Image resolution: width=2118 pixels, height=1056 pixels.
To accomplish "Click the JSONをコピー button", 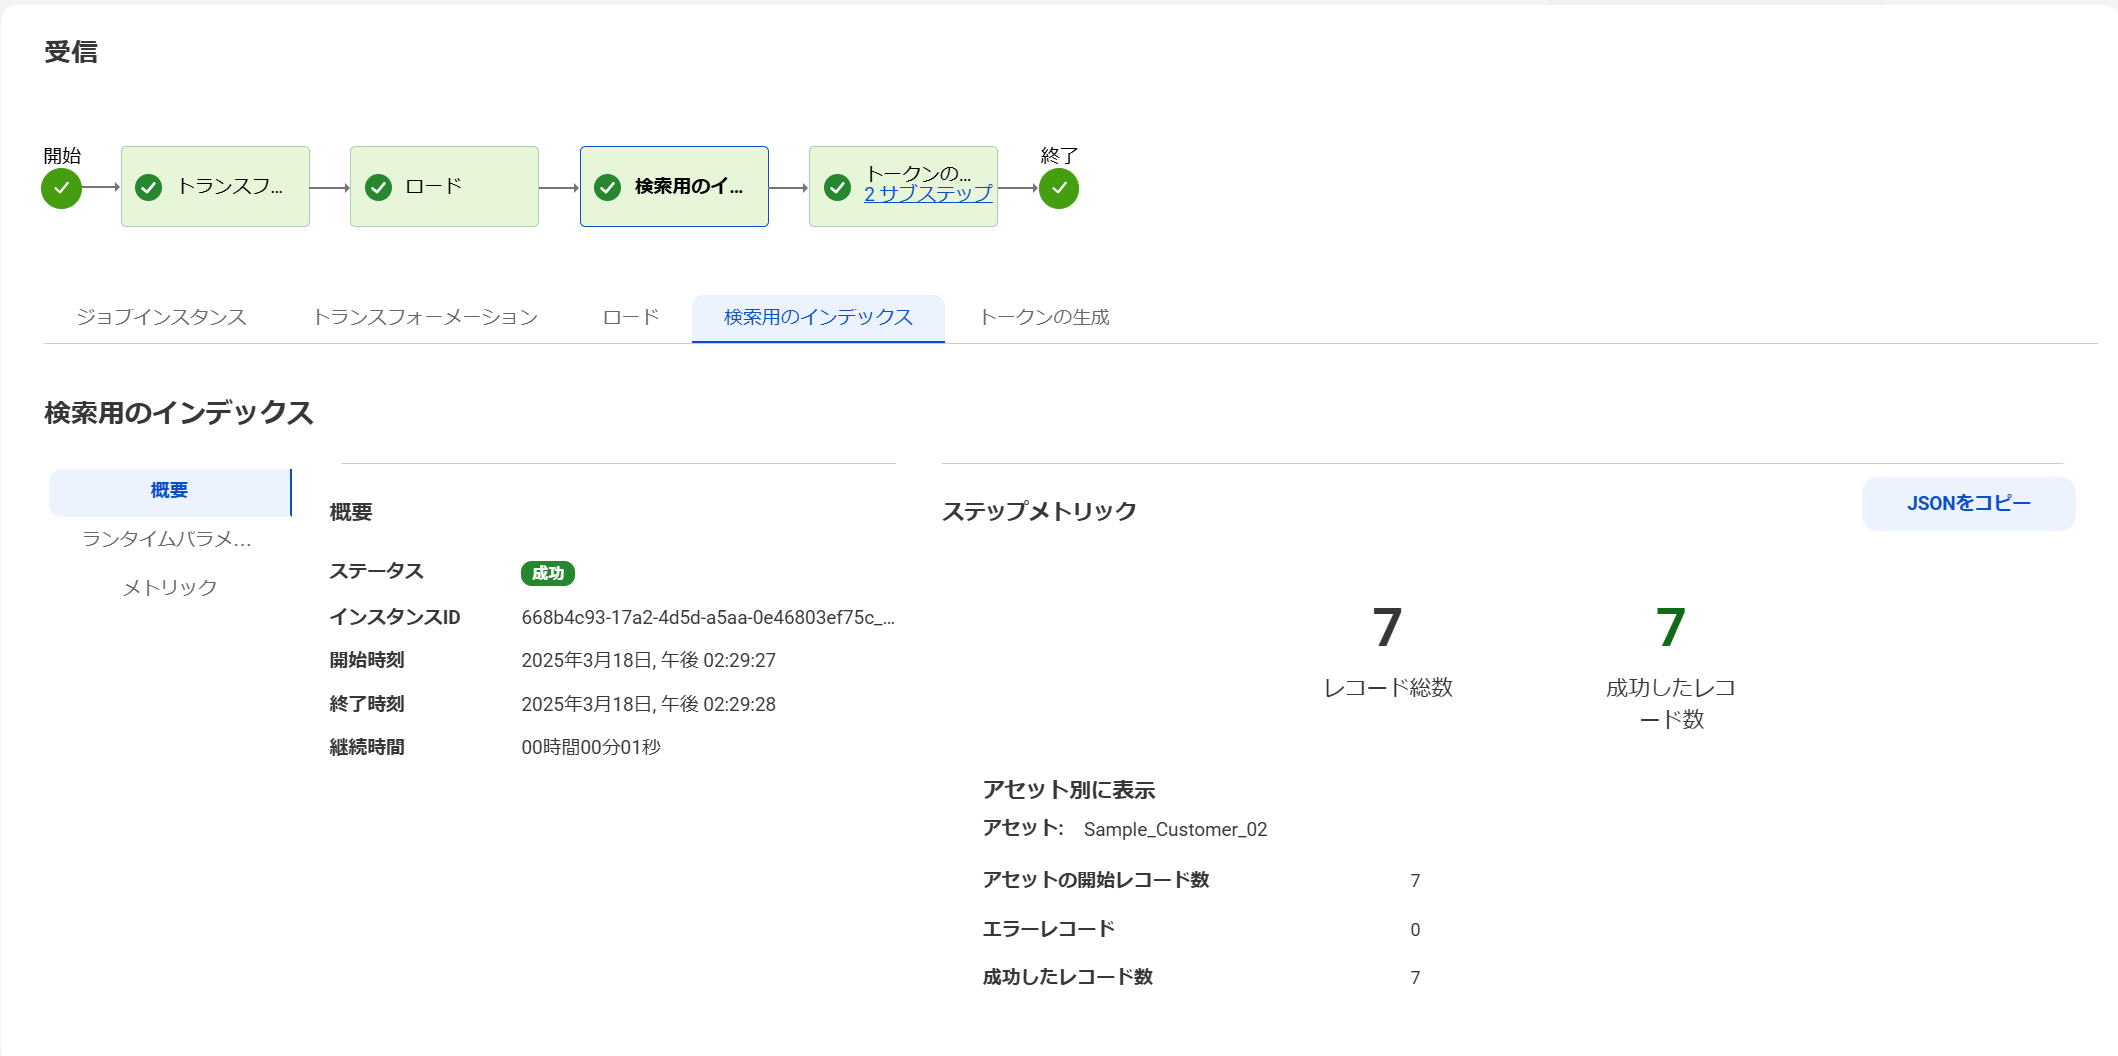I will (1968, 503).
